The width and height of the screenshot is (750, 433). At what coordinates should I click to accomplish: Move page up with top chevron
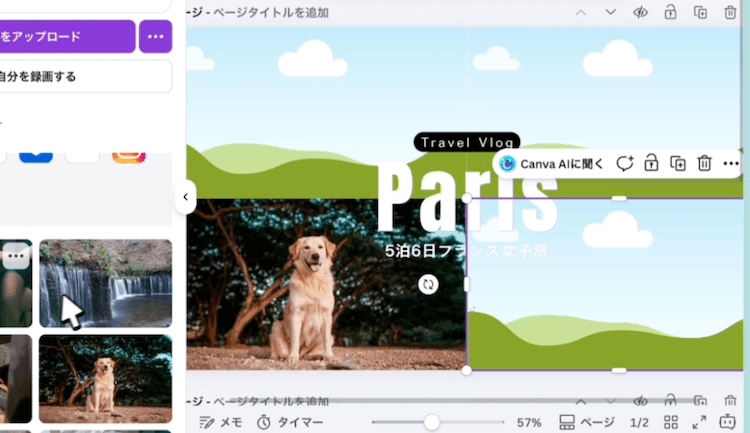pyautogui.click(x=581, y=13)
